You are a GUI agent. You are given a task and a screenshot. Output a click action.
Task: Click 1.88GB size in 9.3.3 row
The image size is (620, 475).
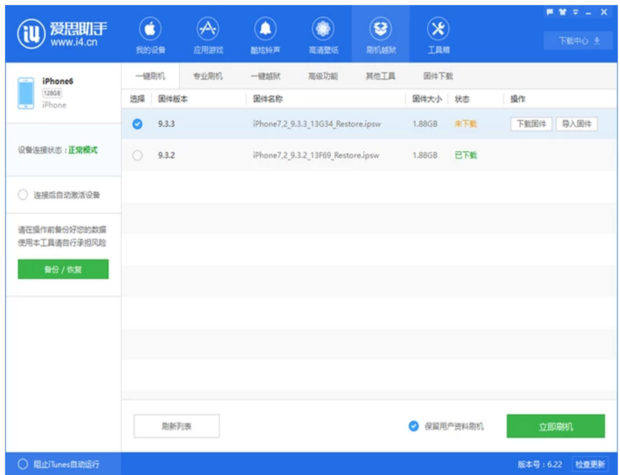coord(425,124)
